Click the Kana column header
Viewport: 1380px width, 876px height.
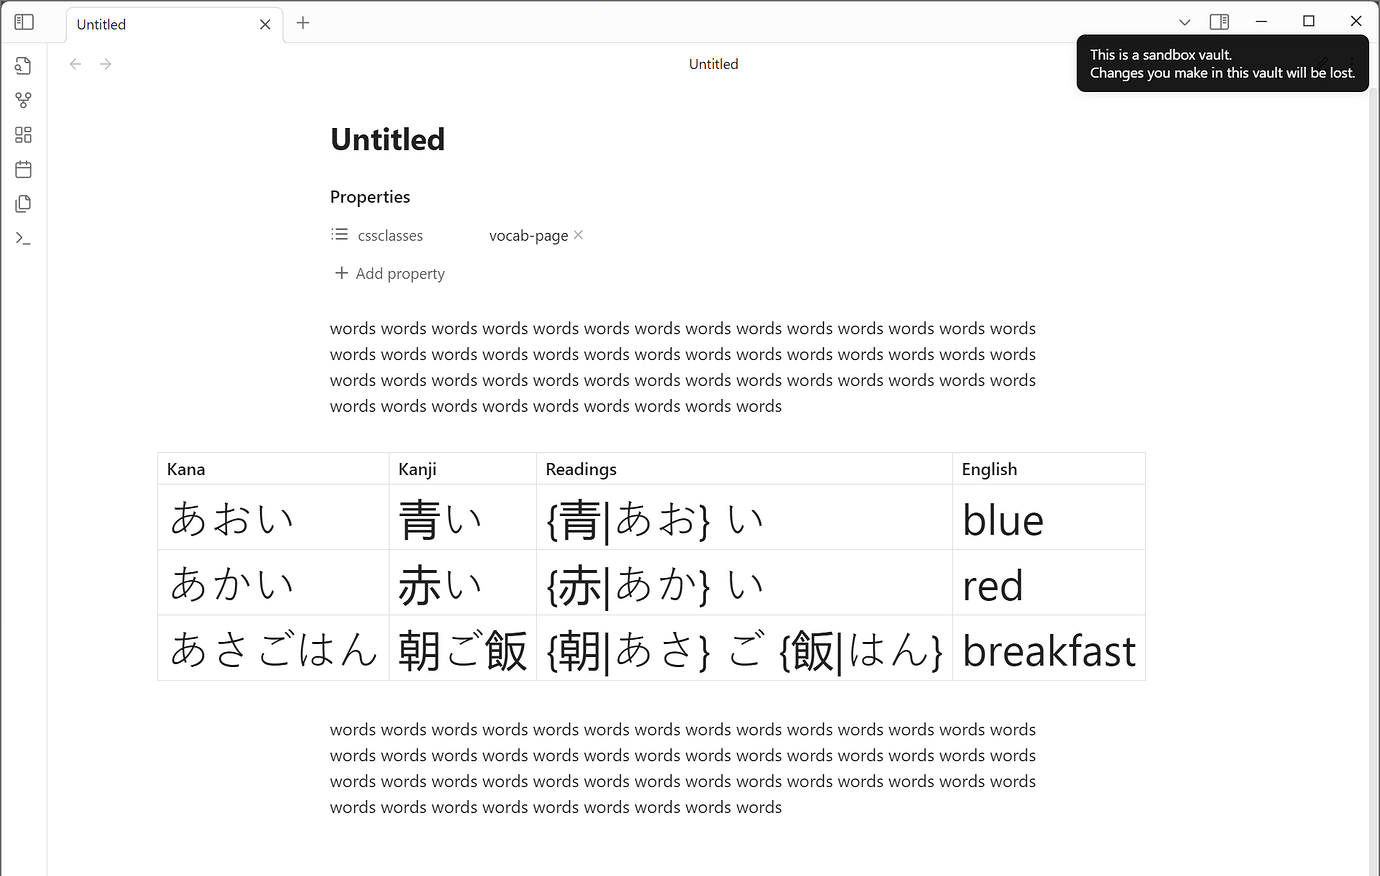(273, 469)
